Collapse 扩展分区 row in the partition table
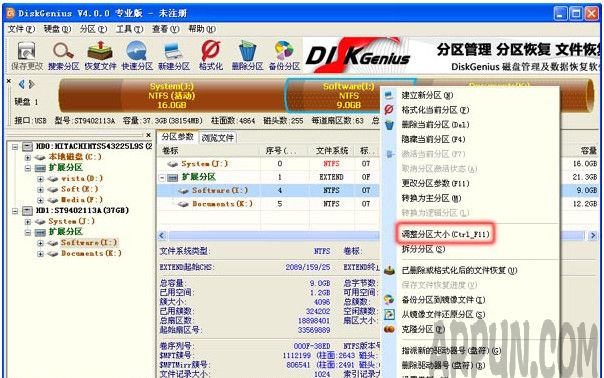The width and height of the screenshot is (604, 378). [163, 178]
